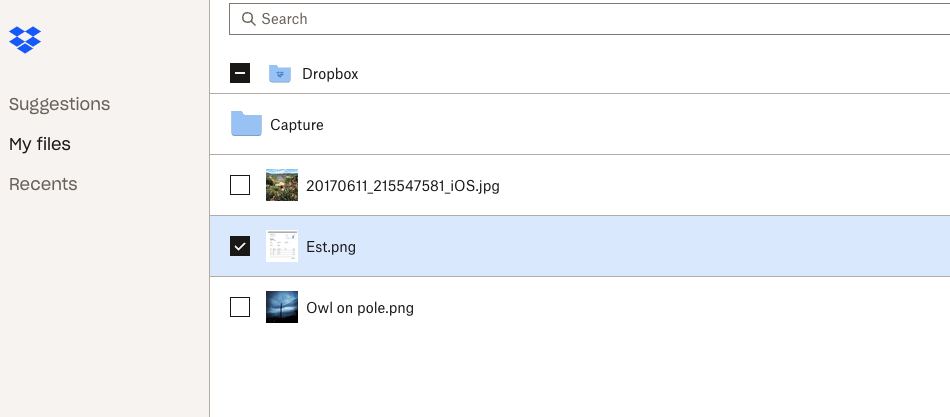Click the Owl on pole.png thumbnail
This screenshot has width=950, height=417.
(282, 307)
